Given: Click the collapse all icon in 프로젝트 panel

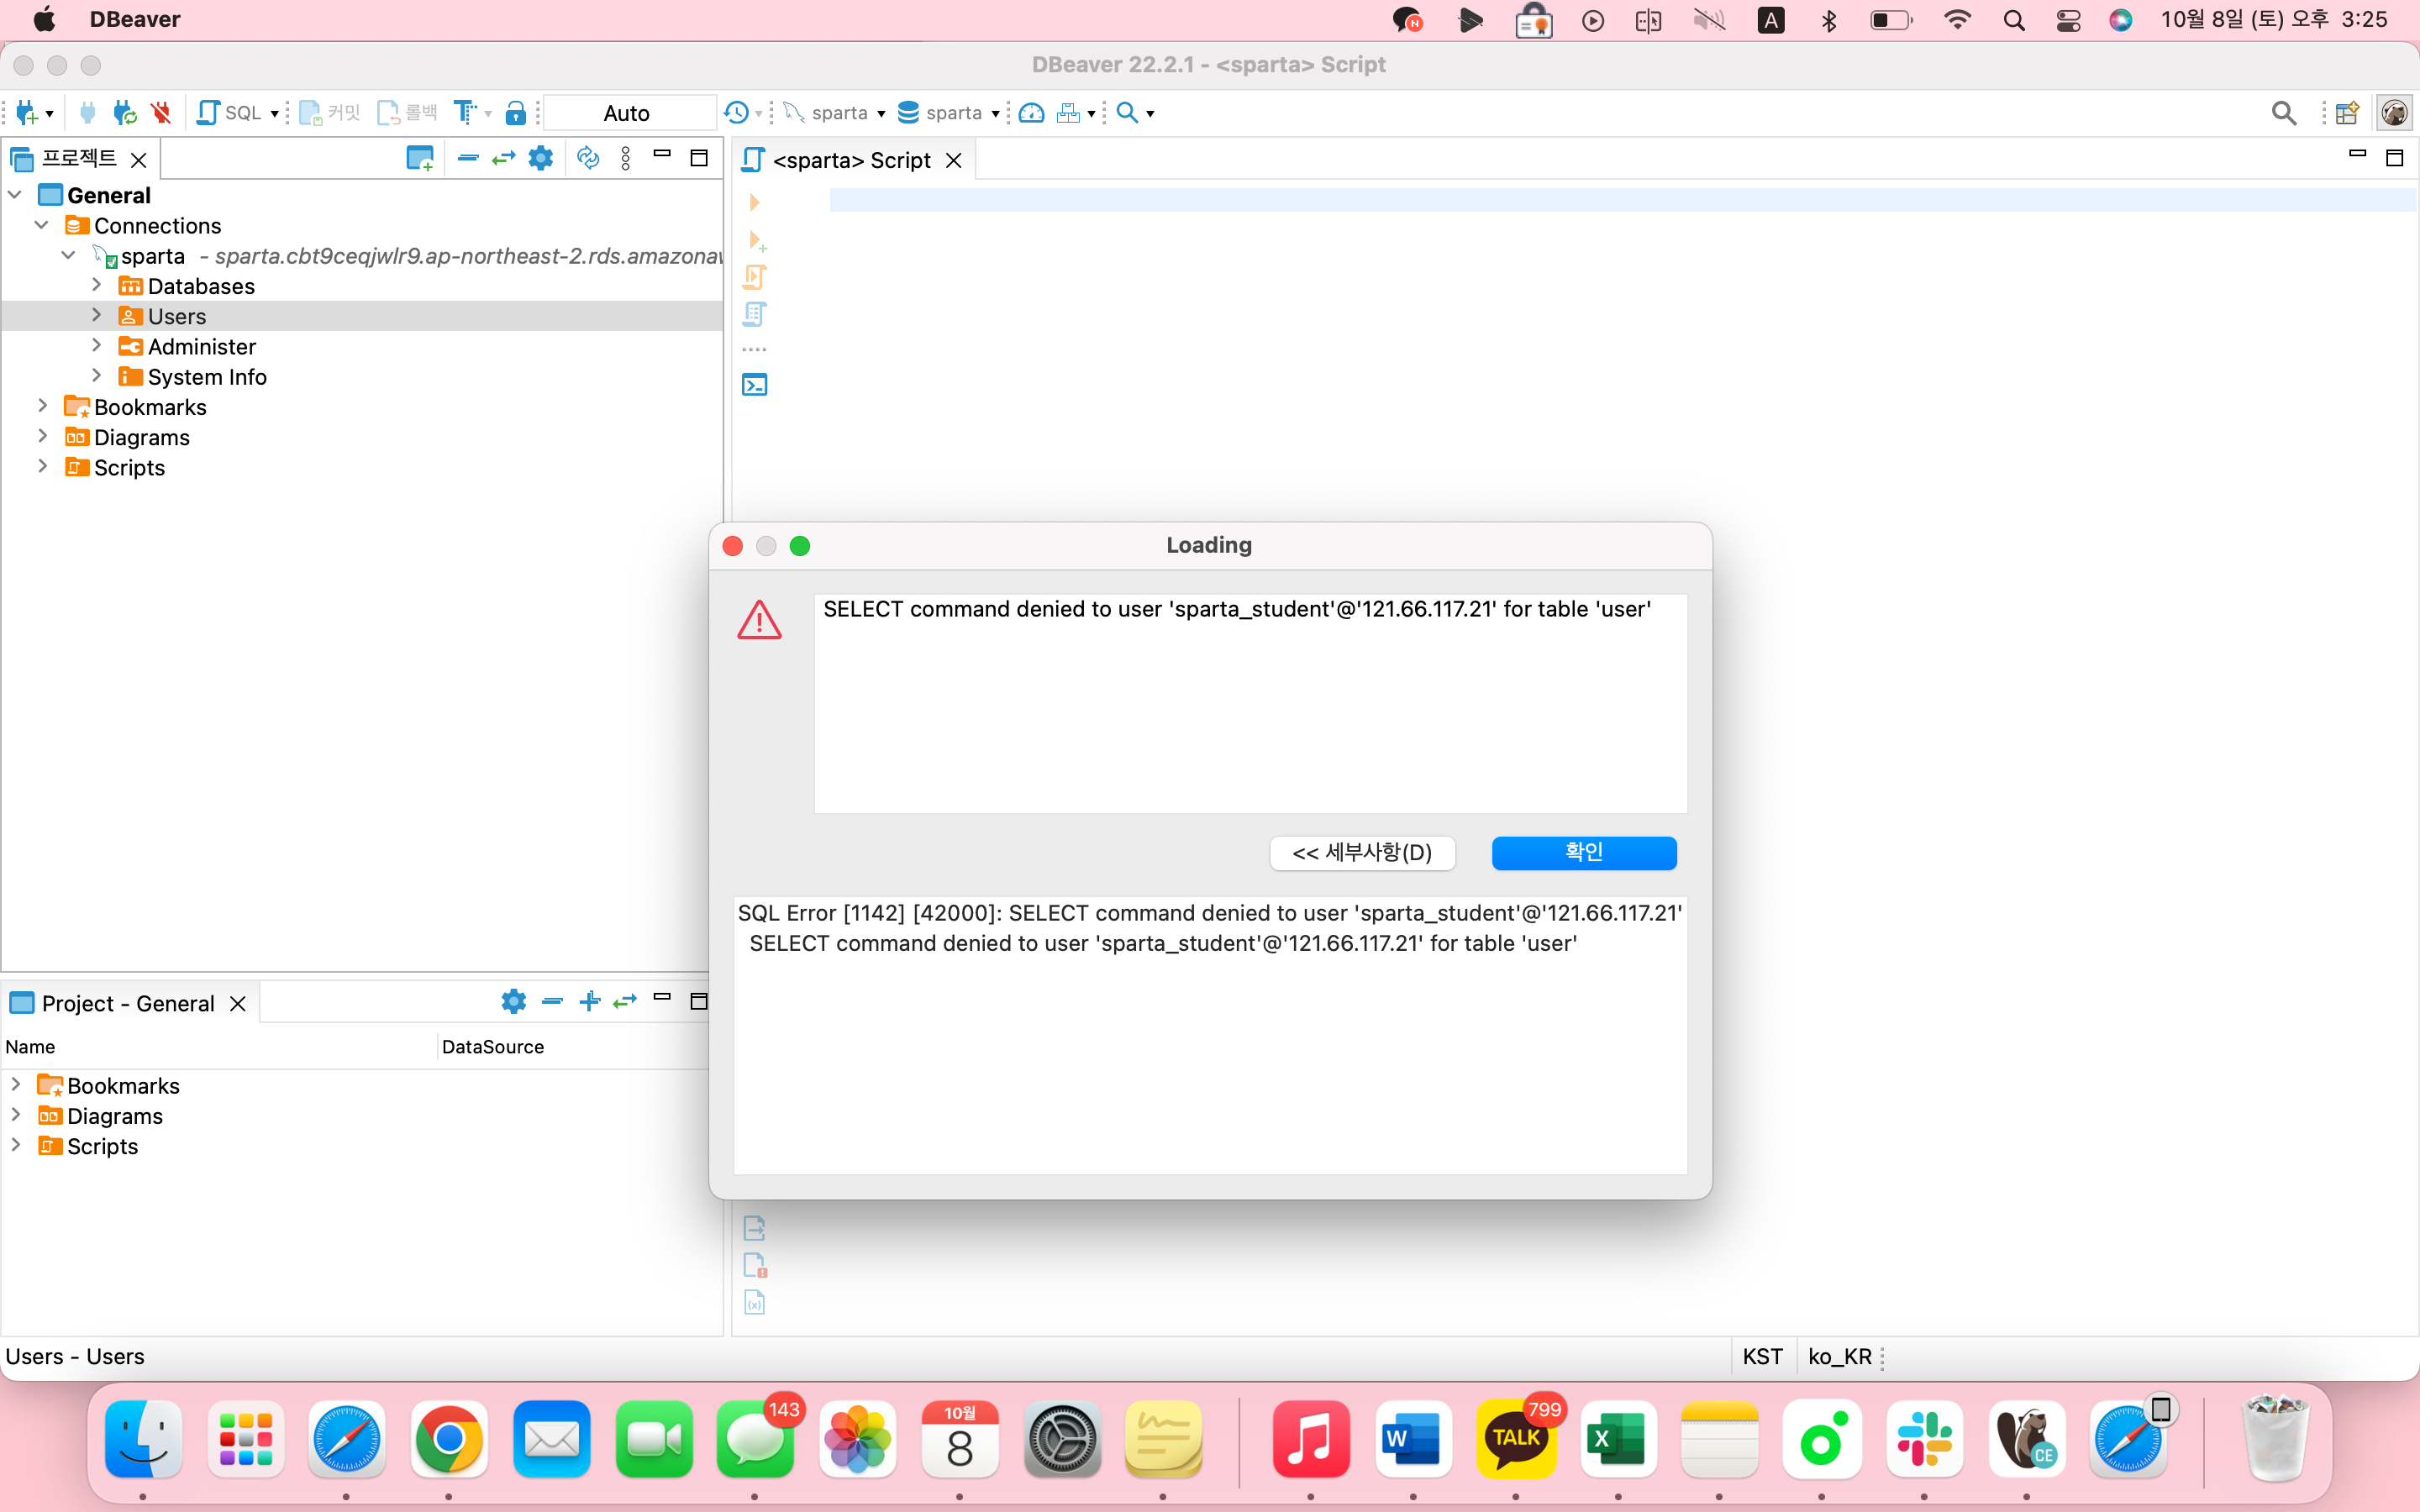Looking at the screenshot, I should [468, 158].
